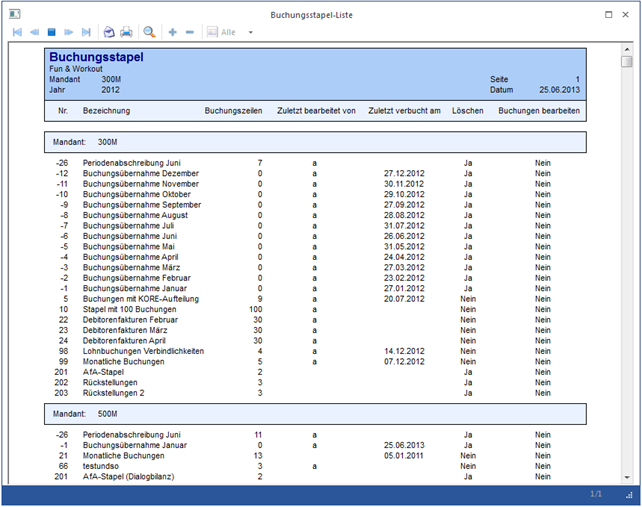Open the search magnifier tool
This screenshot has height=507, width=642.
pos(150,32)
